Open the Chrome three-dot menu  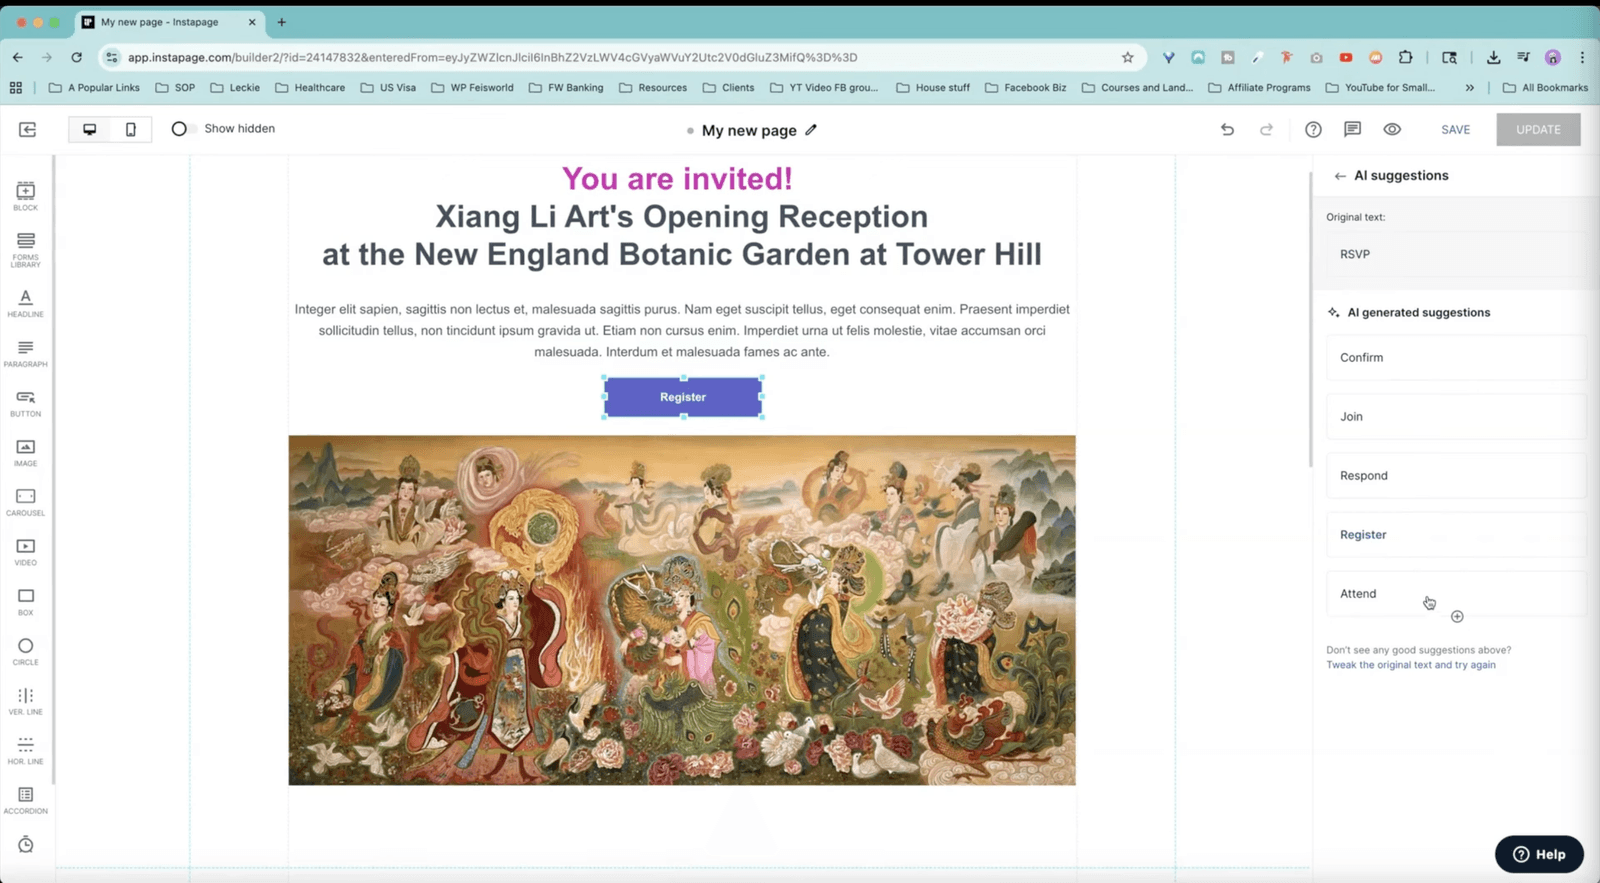pyautogui.click(x=1582, y=57)
